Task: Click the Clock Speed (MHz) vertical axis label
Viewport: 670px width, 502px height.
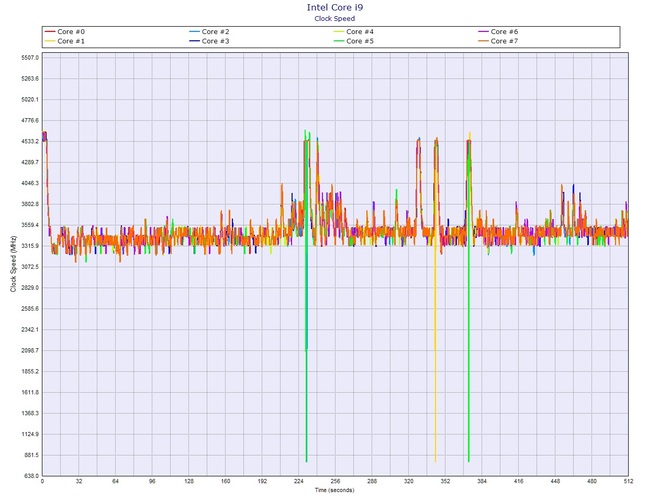Action: [x=12, y=266]
